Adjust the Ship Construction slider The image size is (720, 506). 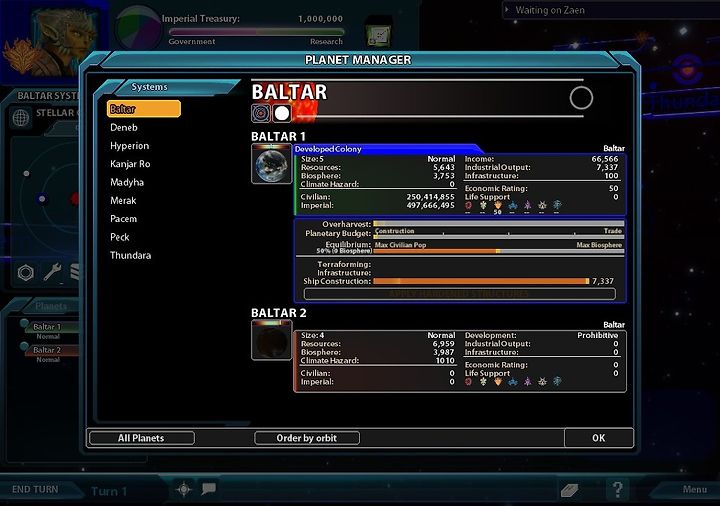[481, 281]
